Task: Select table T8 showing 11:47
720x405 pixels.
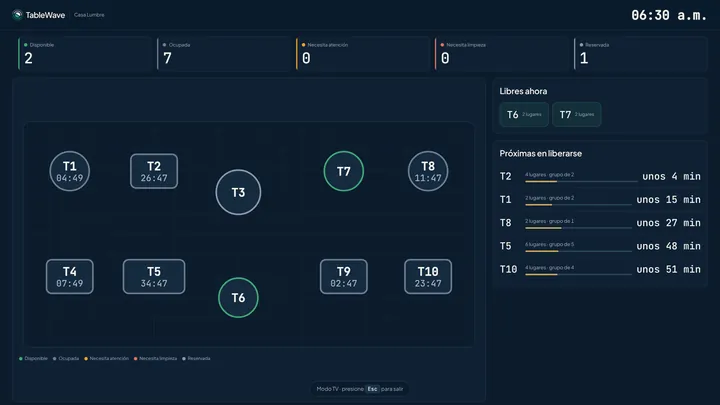Action: click(x=428, y=171)
